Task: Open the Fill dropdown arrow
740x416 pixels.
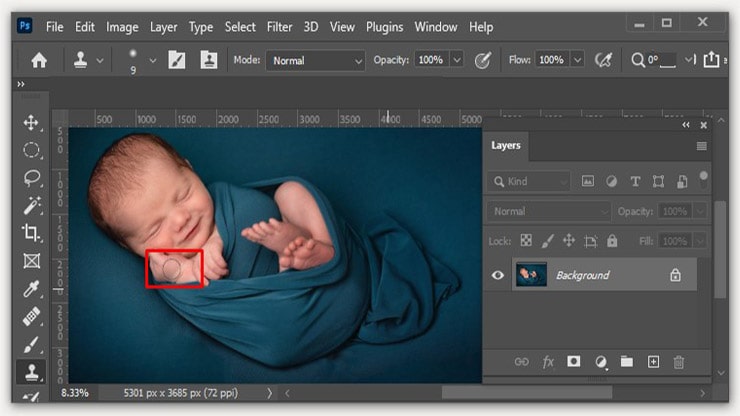Action: click(x=700, y=241)
